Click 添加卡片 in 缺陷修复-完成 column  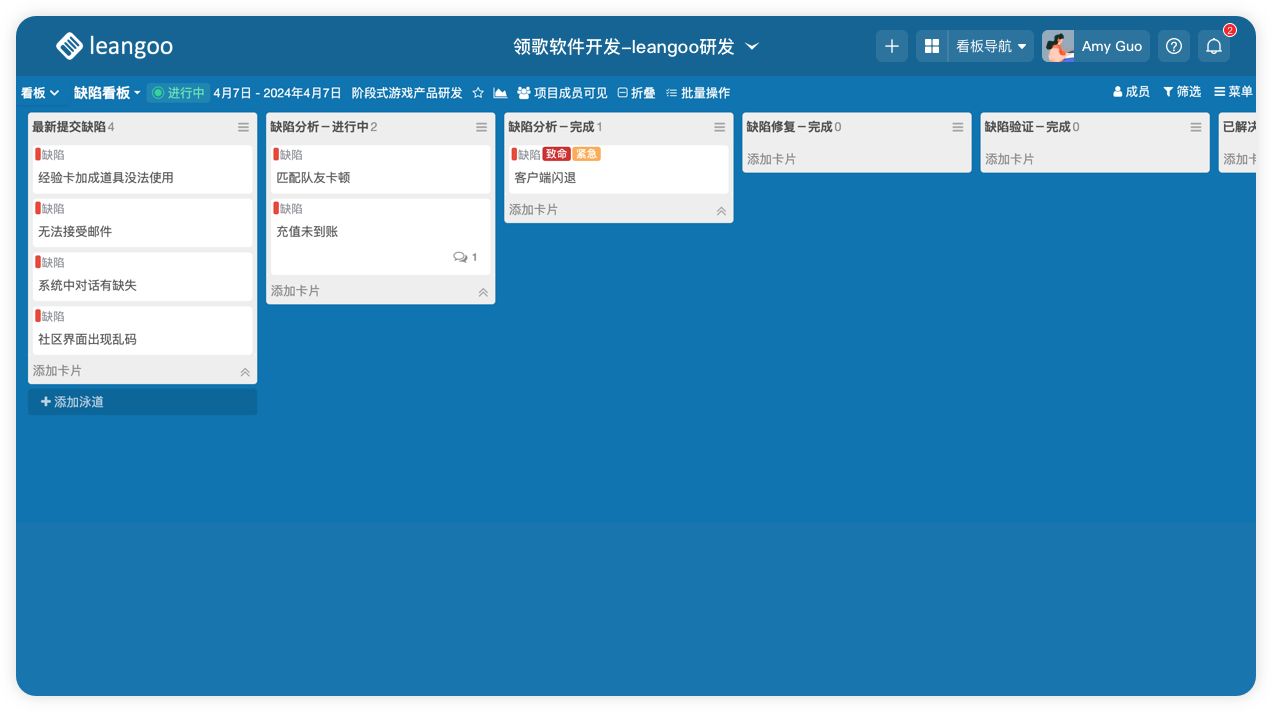772,159
